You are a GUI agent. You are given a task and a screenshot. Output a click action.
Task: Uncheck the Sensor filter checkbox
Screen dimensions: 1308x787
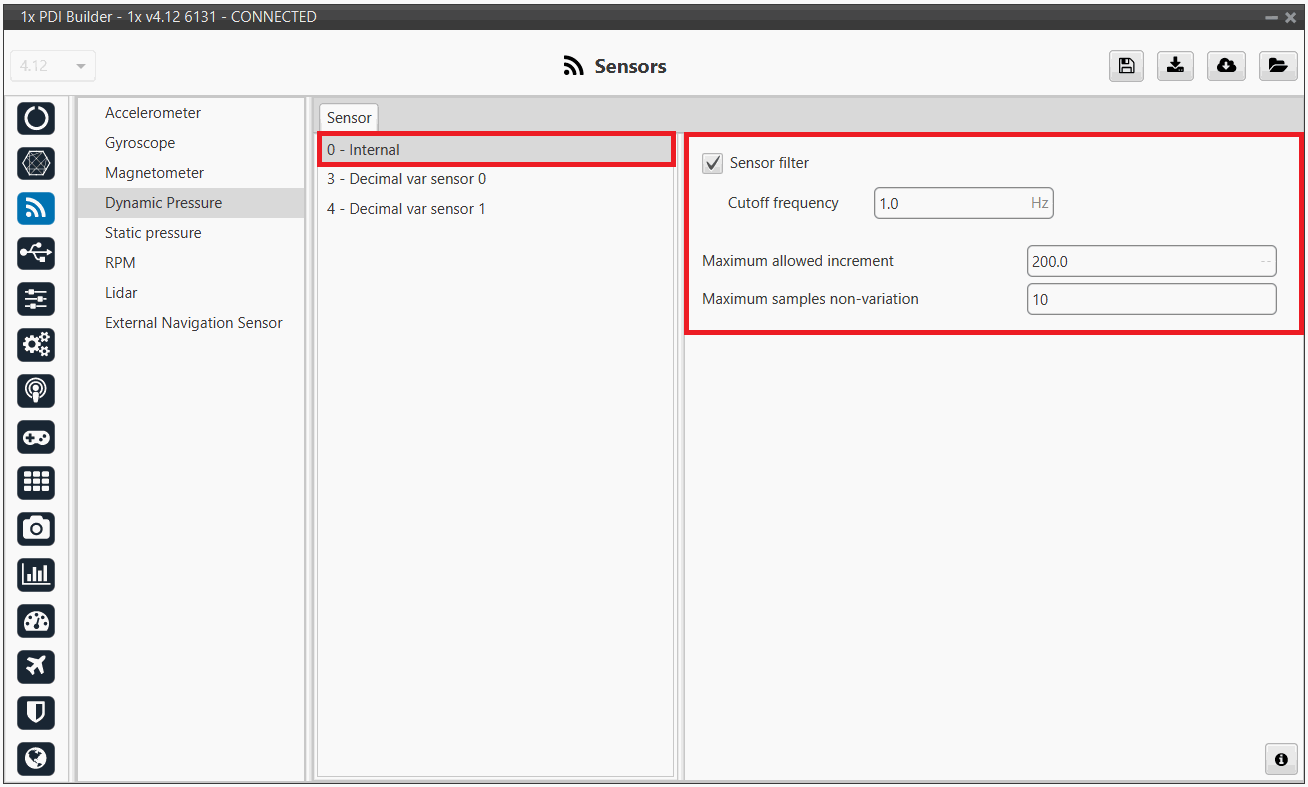713,163
